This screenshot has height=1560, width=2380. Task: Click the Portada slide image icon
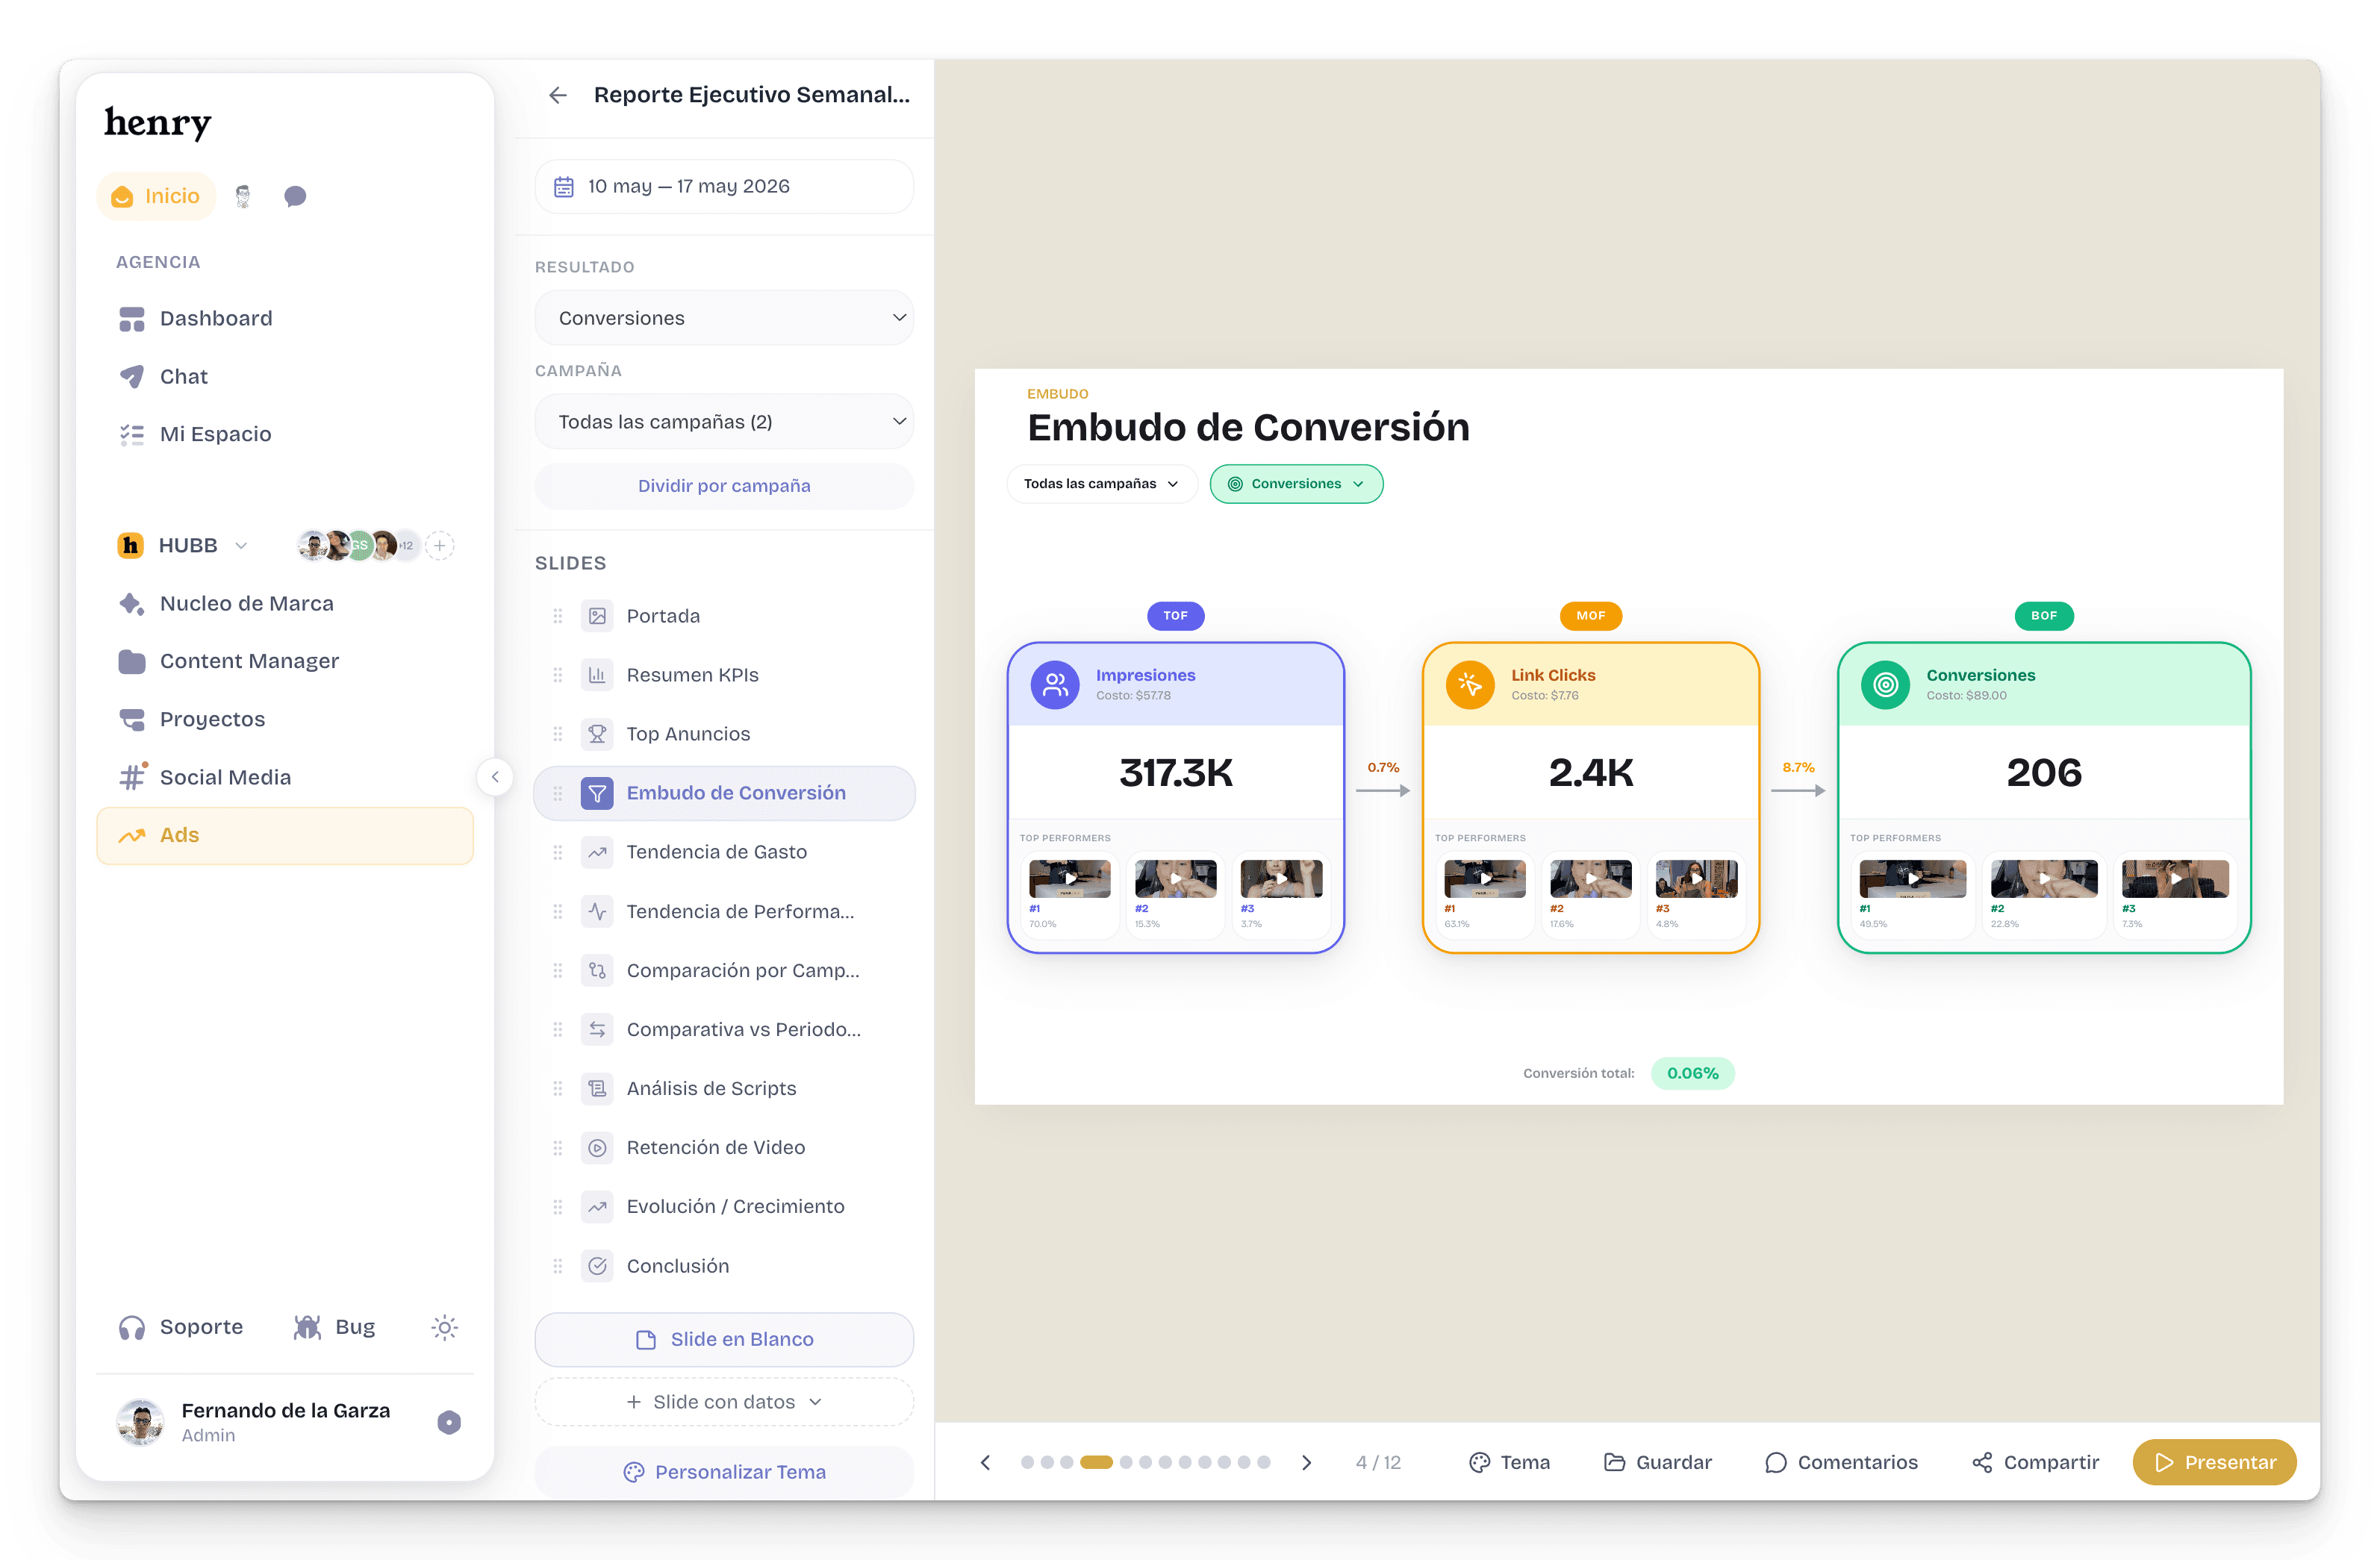597,616
